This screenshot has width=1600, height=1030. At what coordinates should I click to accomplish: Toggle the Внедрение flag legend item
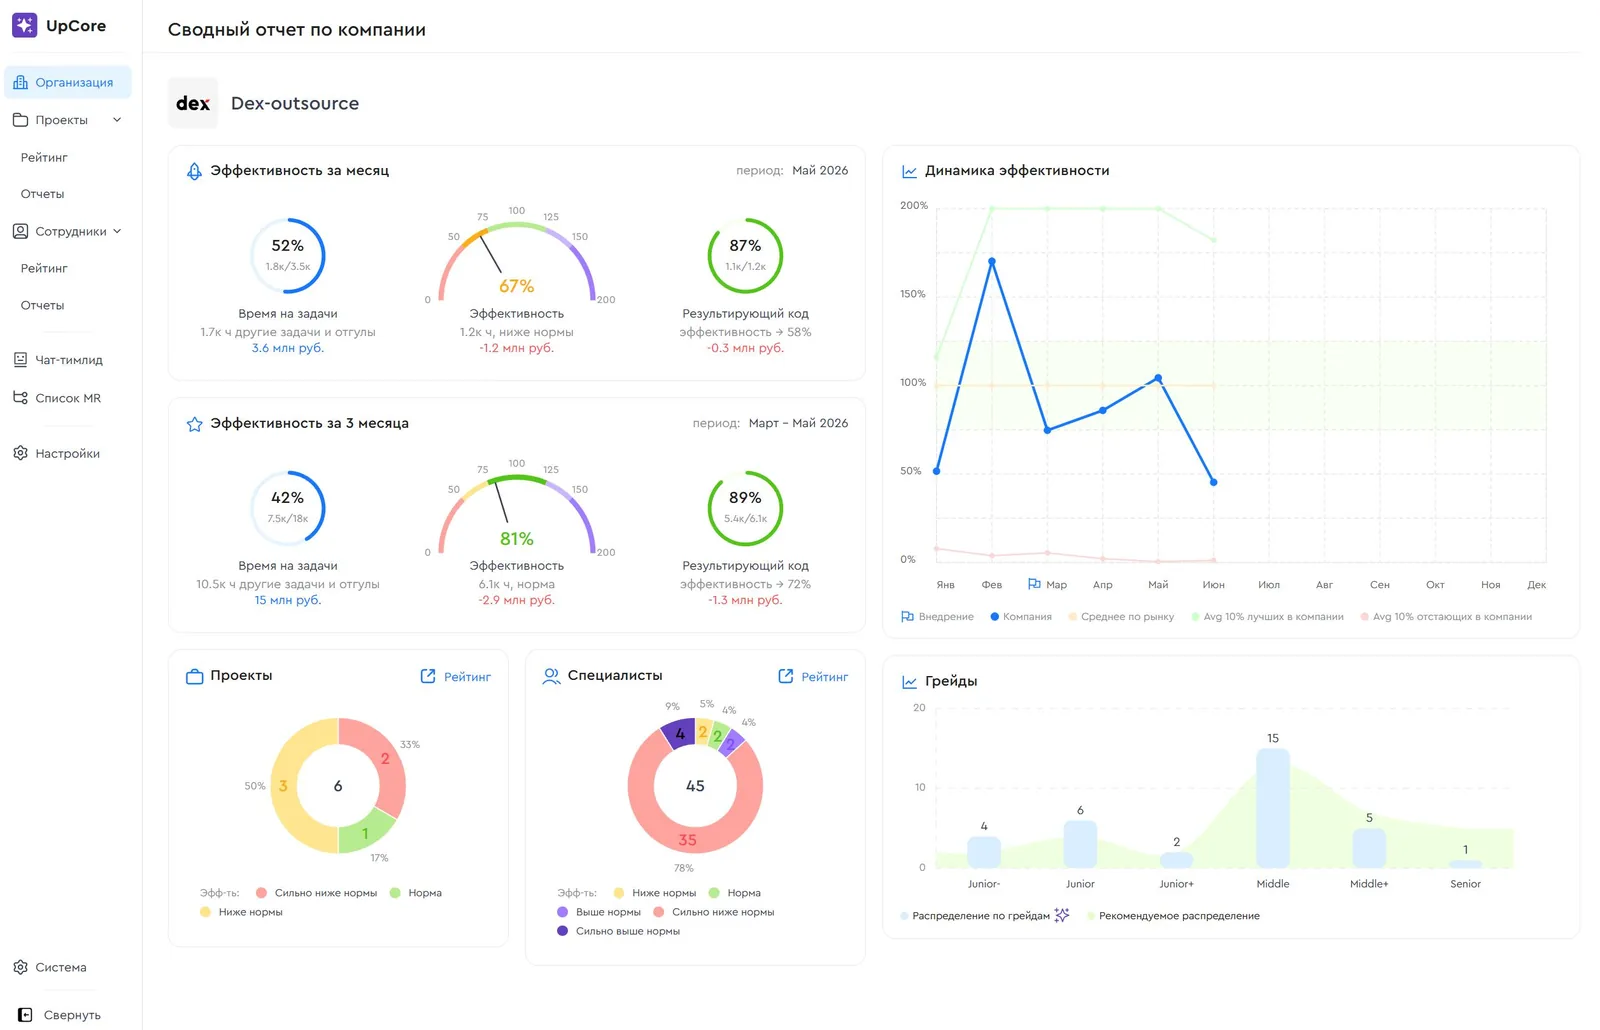point(937,617)
